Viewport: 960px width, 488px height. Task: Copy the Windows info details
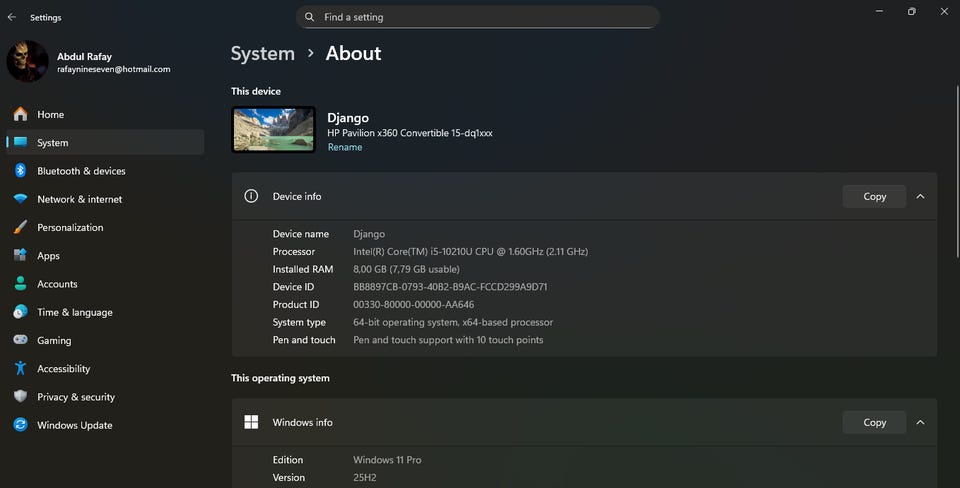click(x=874, y=422)
